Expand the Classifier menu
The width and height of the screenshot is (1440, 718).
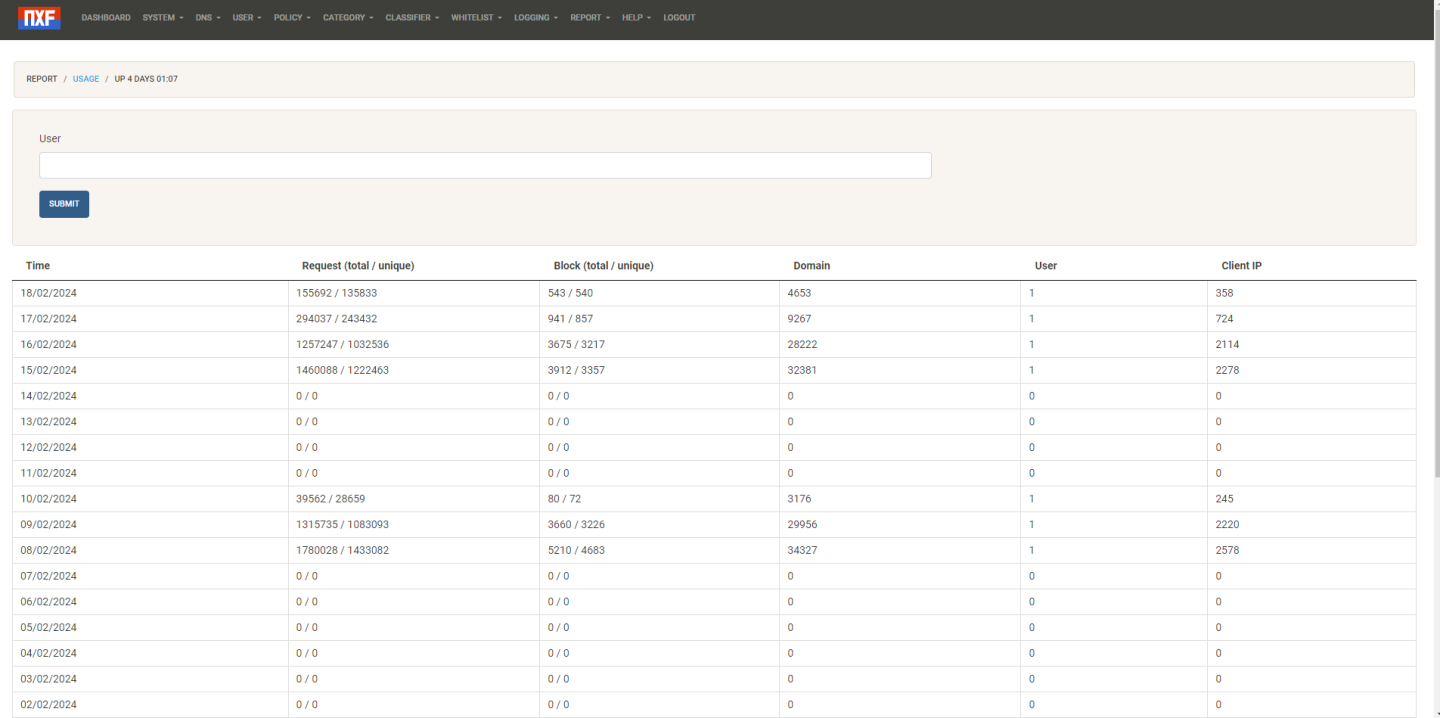(412, 18)
